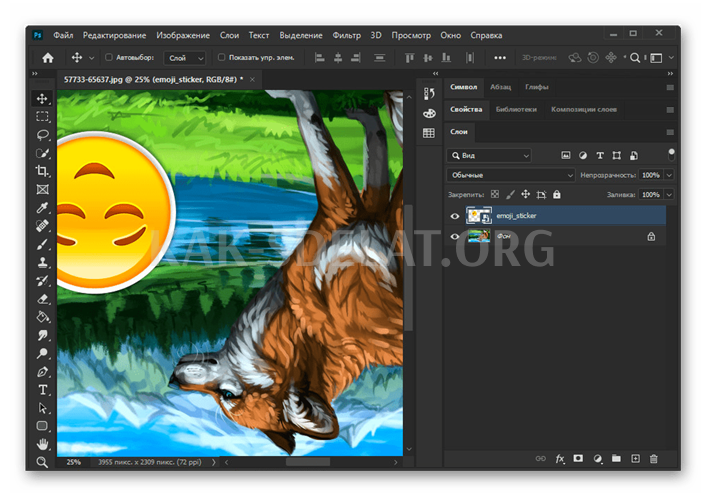This screenshot has width=706, height=496.
Task: Select the Move tool in toolbox
Action: (x=42, y=99)
